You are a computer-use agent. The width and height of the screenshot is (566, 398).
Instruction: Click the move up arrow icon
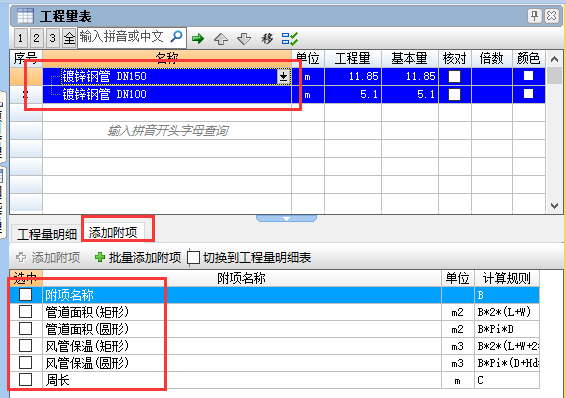tap(221, 39)
